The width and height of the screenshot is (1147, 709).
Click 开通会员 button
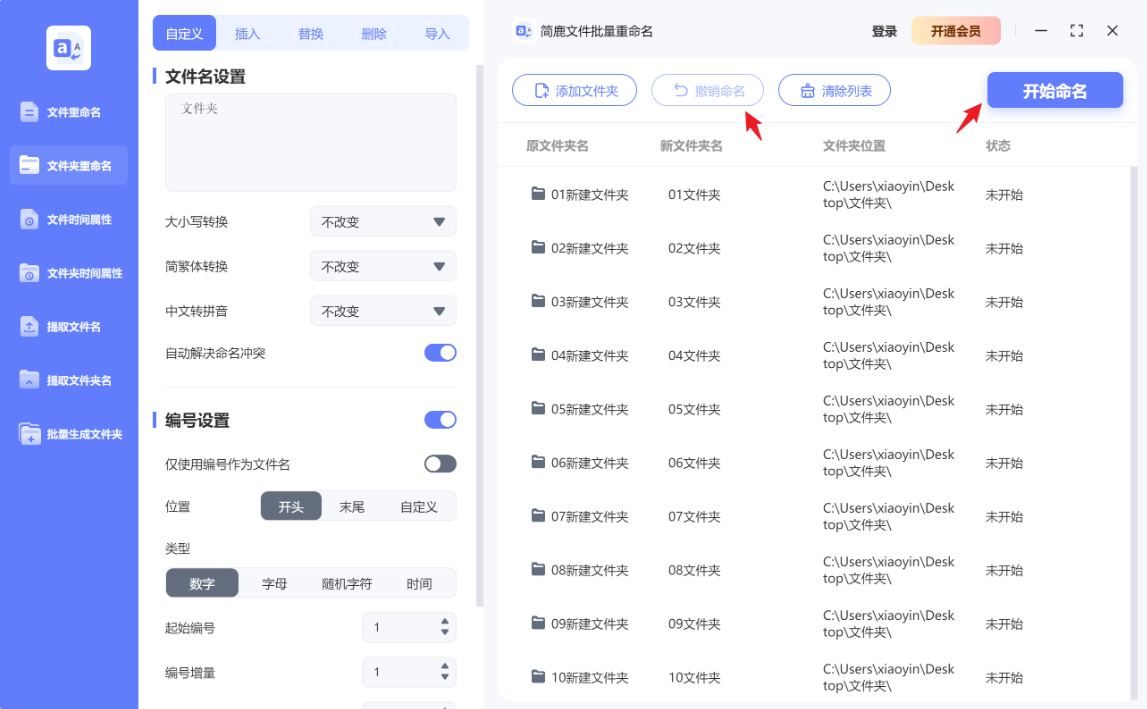[x=955, y=31]
